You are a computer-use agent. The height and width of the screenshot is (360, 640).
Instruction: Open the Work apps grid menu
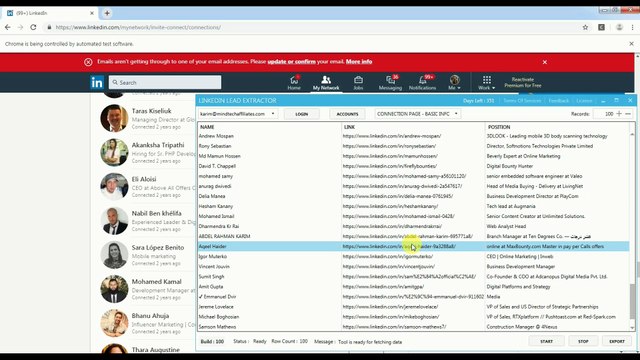click(x=487, y=82)
